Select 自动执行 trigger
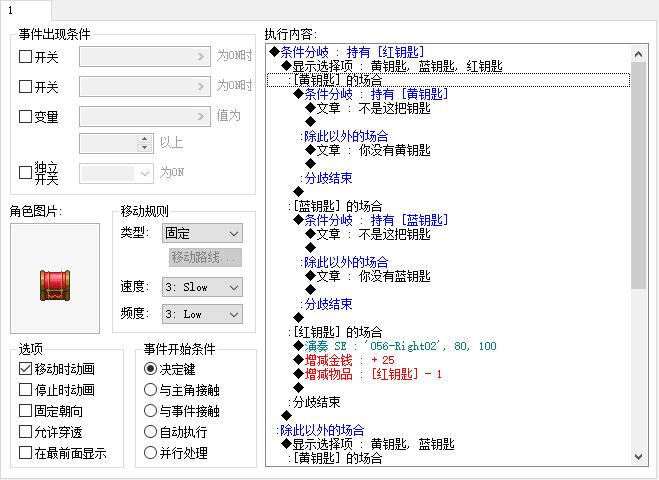 click(150, 432)
